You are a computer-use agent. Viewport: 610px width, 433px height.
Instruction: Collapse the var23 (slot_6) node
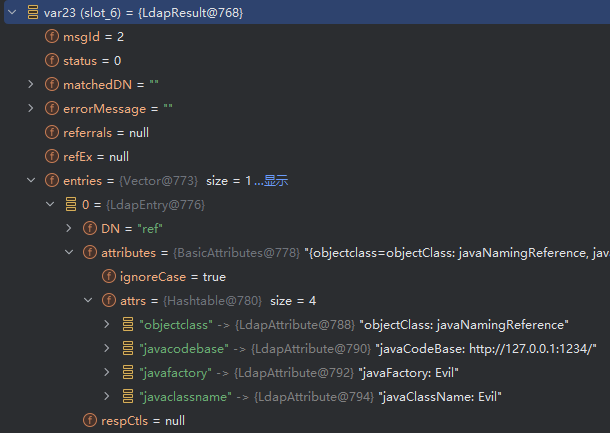point(11,13)
